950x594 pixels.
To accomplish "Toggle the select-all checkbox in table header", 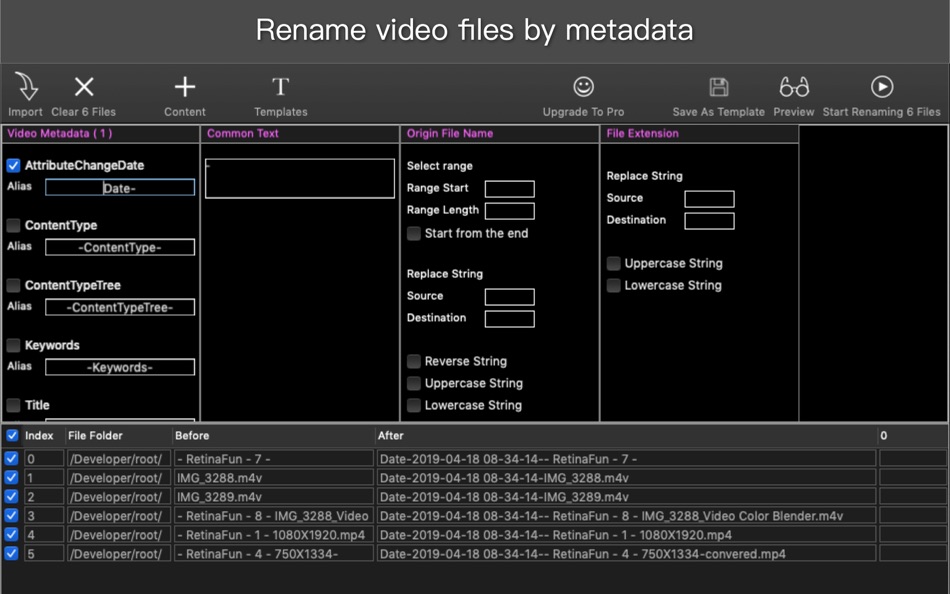I will [12, 435].
